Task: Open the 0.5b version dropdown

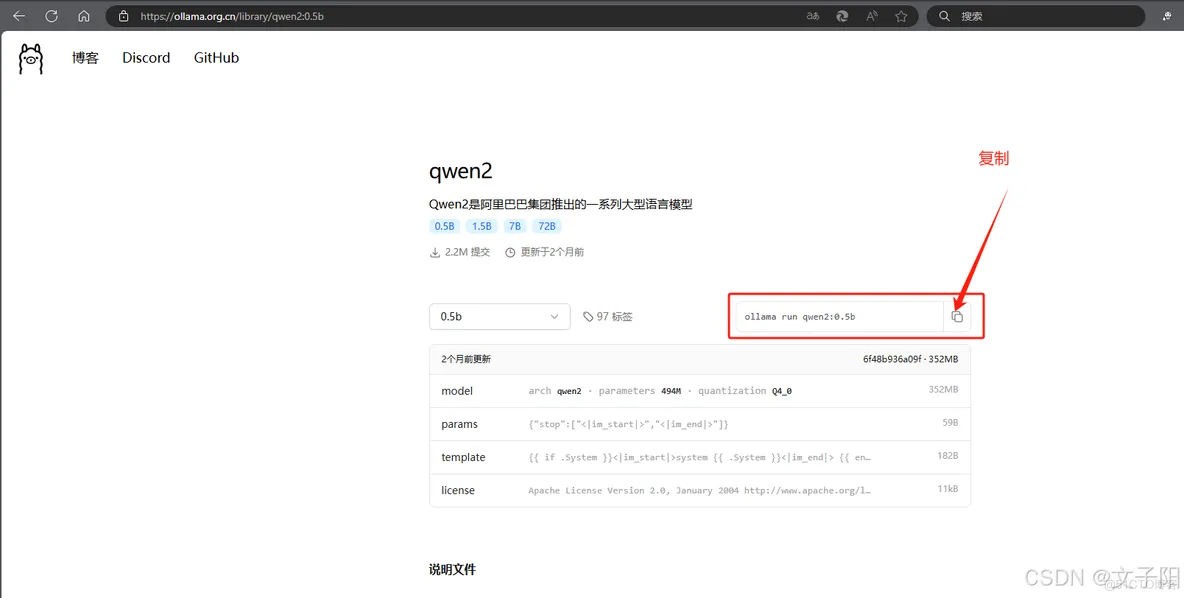Action: tap(499, 316)
